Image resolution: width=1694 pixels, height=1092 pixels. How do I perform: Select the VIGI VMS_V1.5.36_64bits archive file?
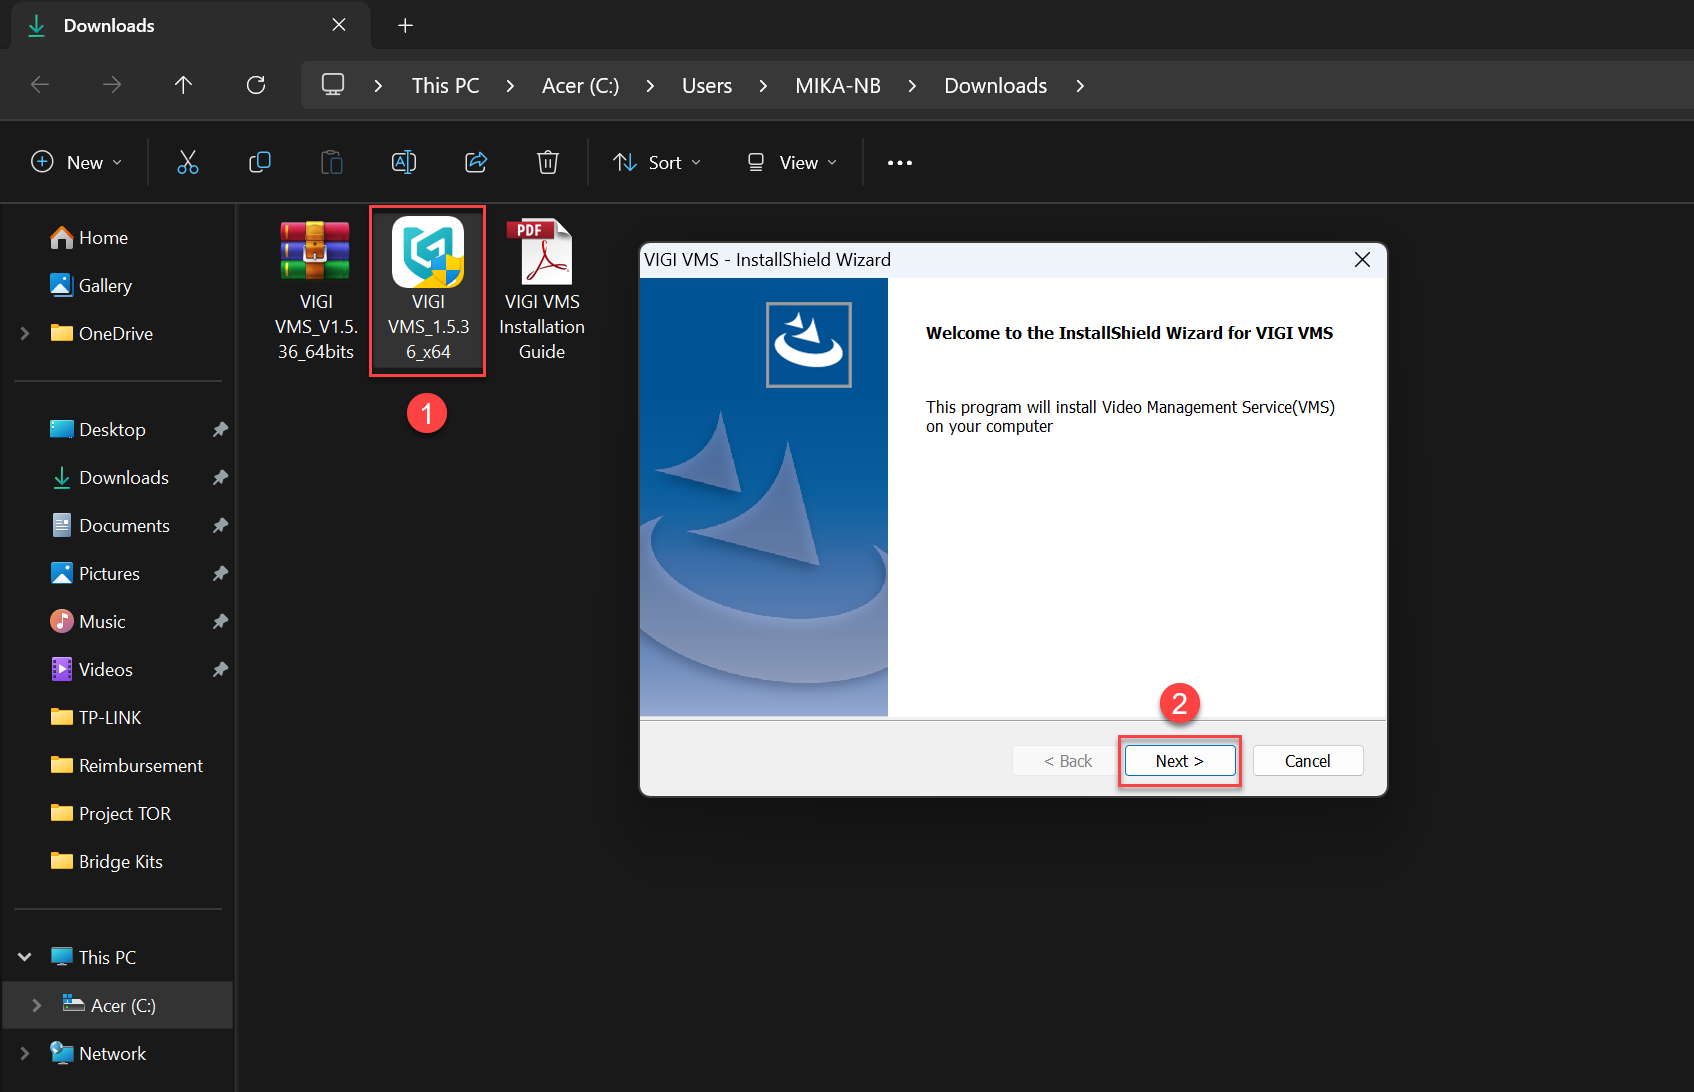click(x=315, y=290)
